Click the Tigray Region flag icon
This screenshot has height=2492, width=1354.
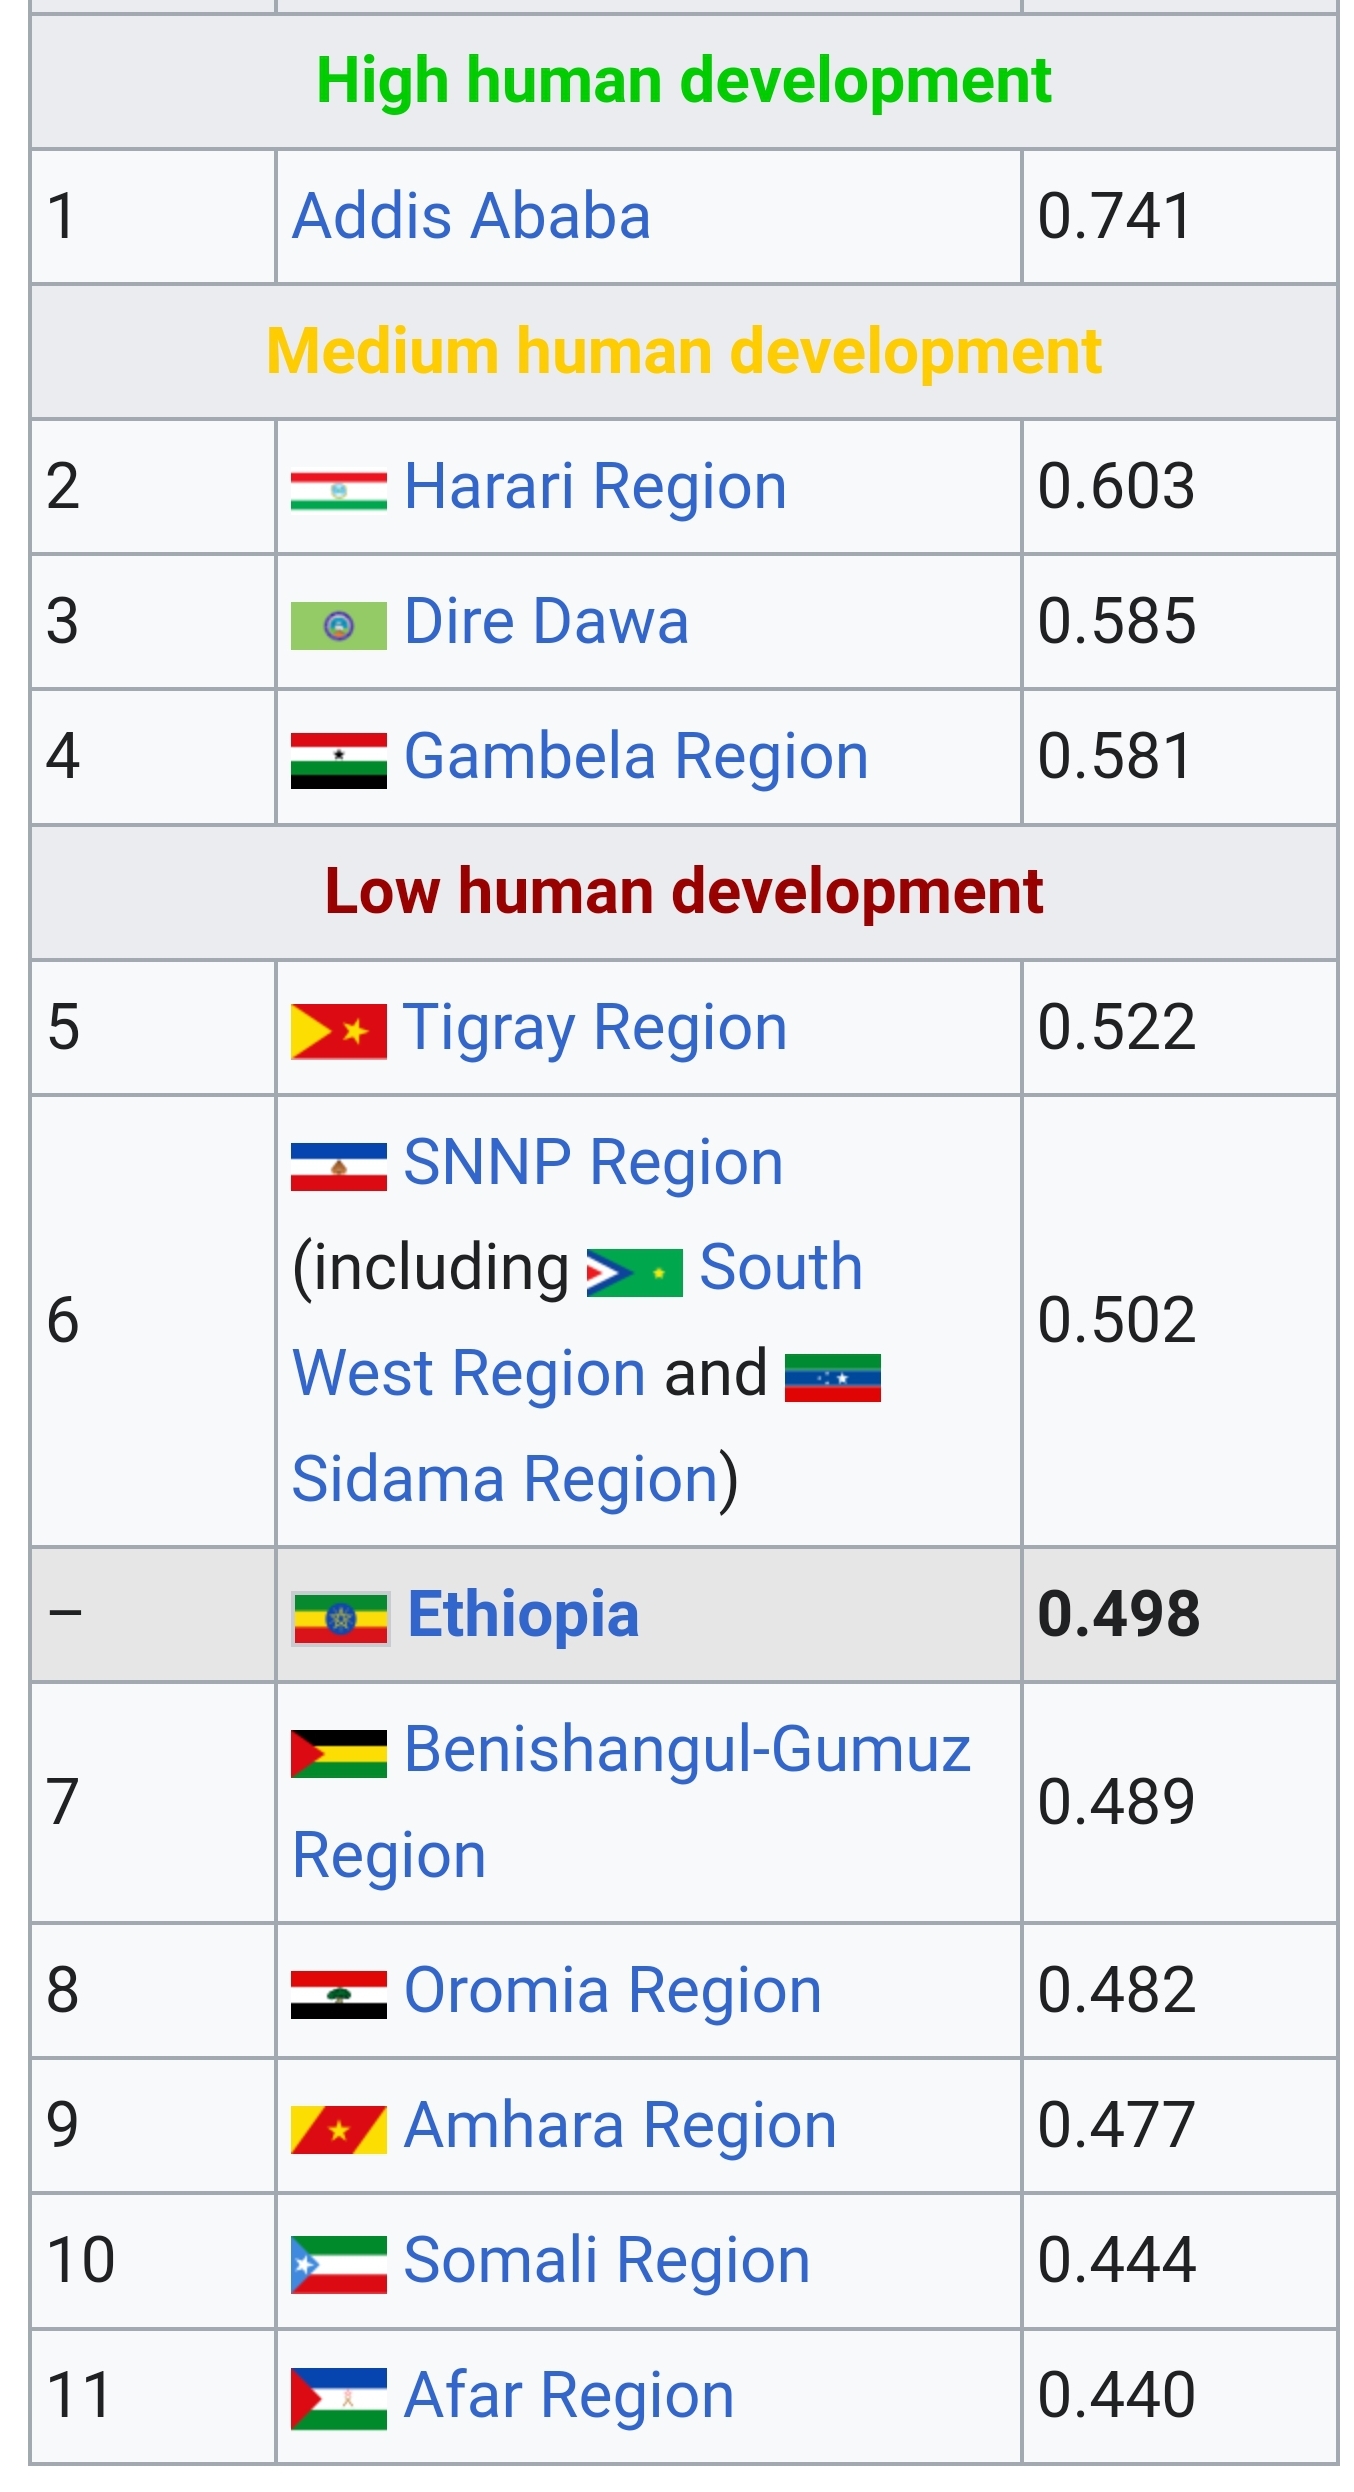pyautogui.click(x=338, y=1031)
